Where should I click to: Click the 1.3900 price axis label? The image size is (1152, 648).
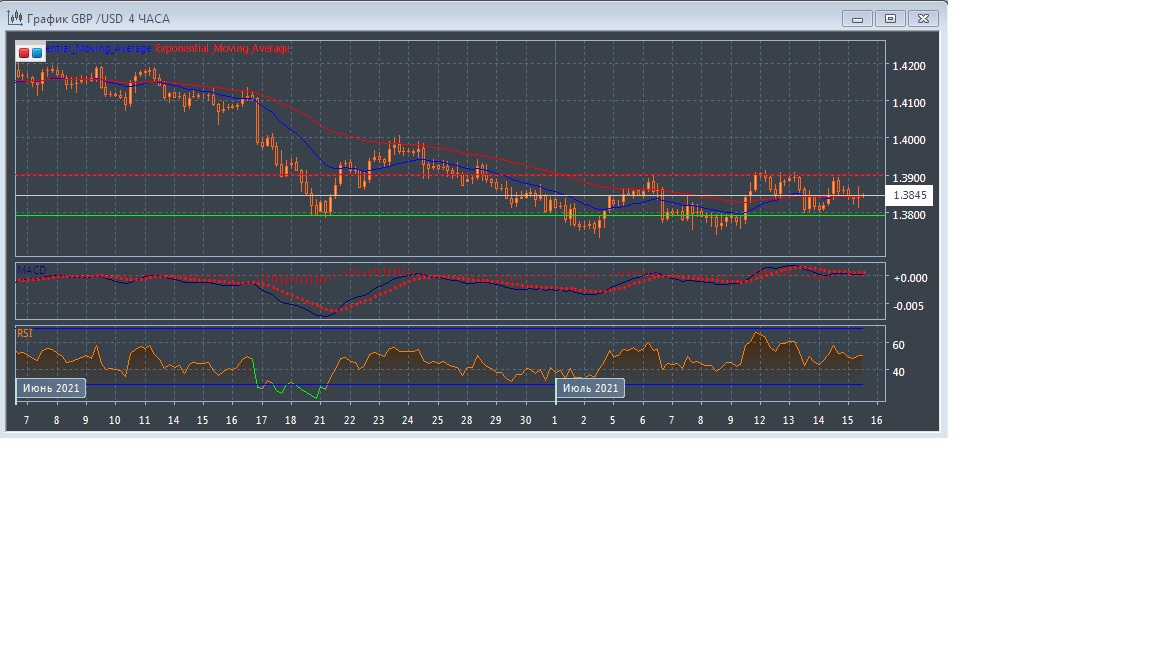[x=908, y=177]
